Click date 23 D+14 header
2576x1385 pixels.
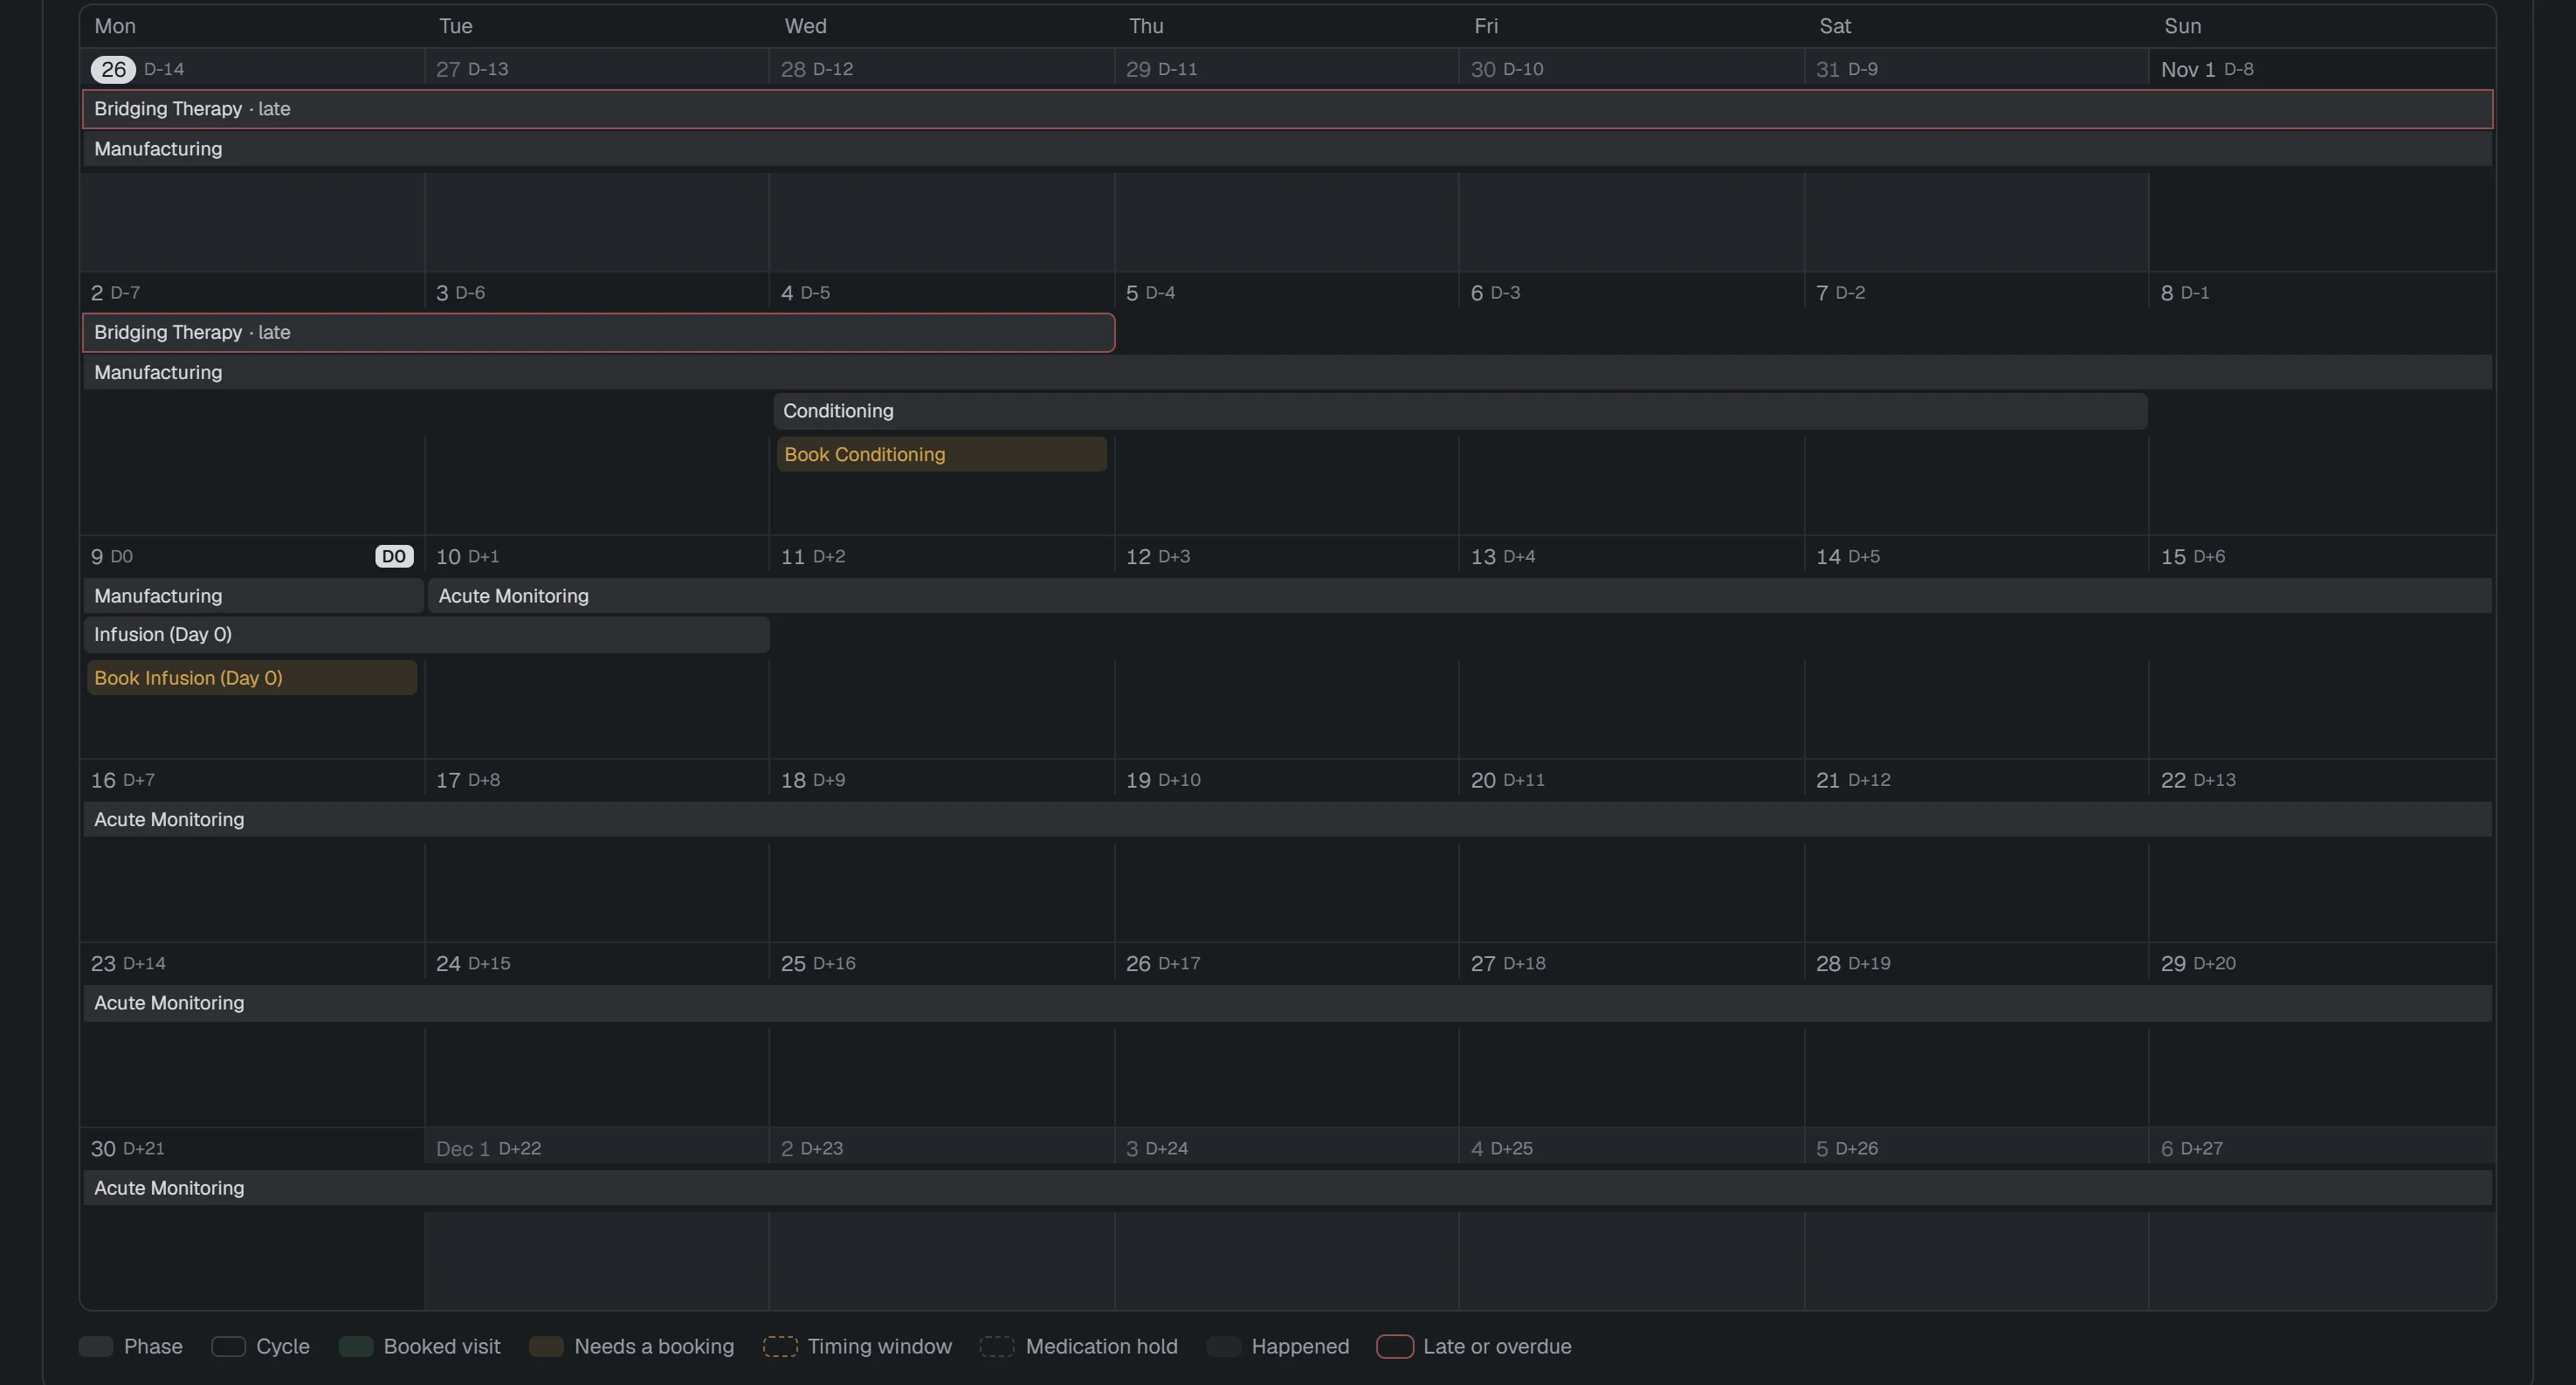128,963
